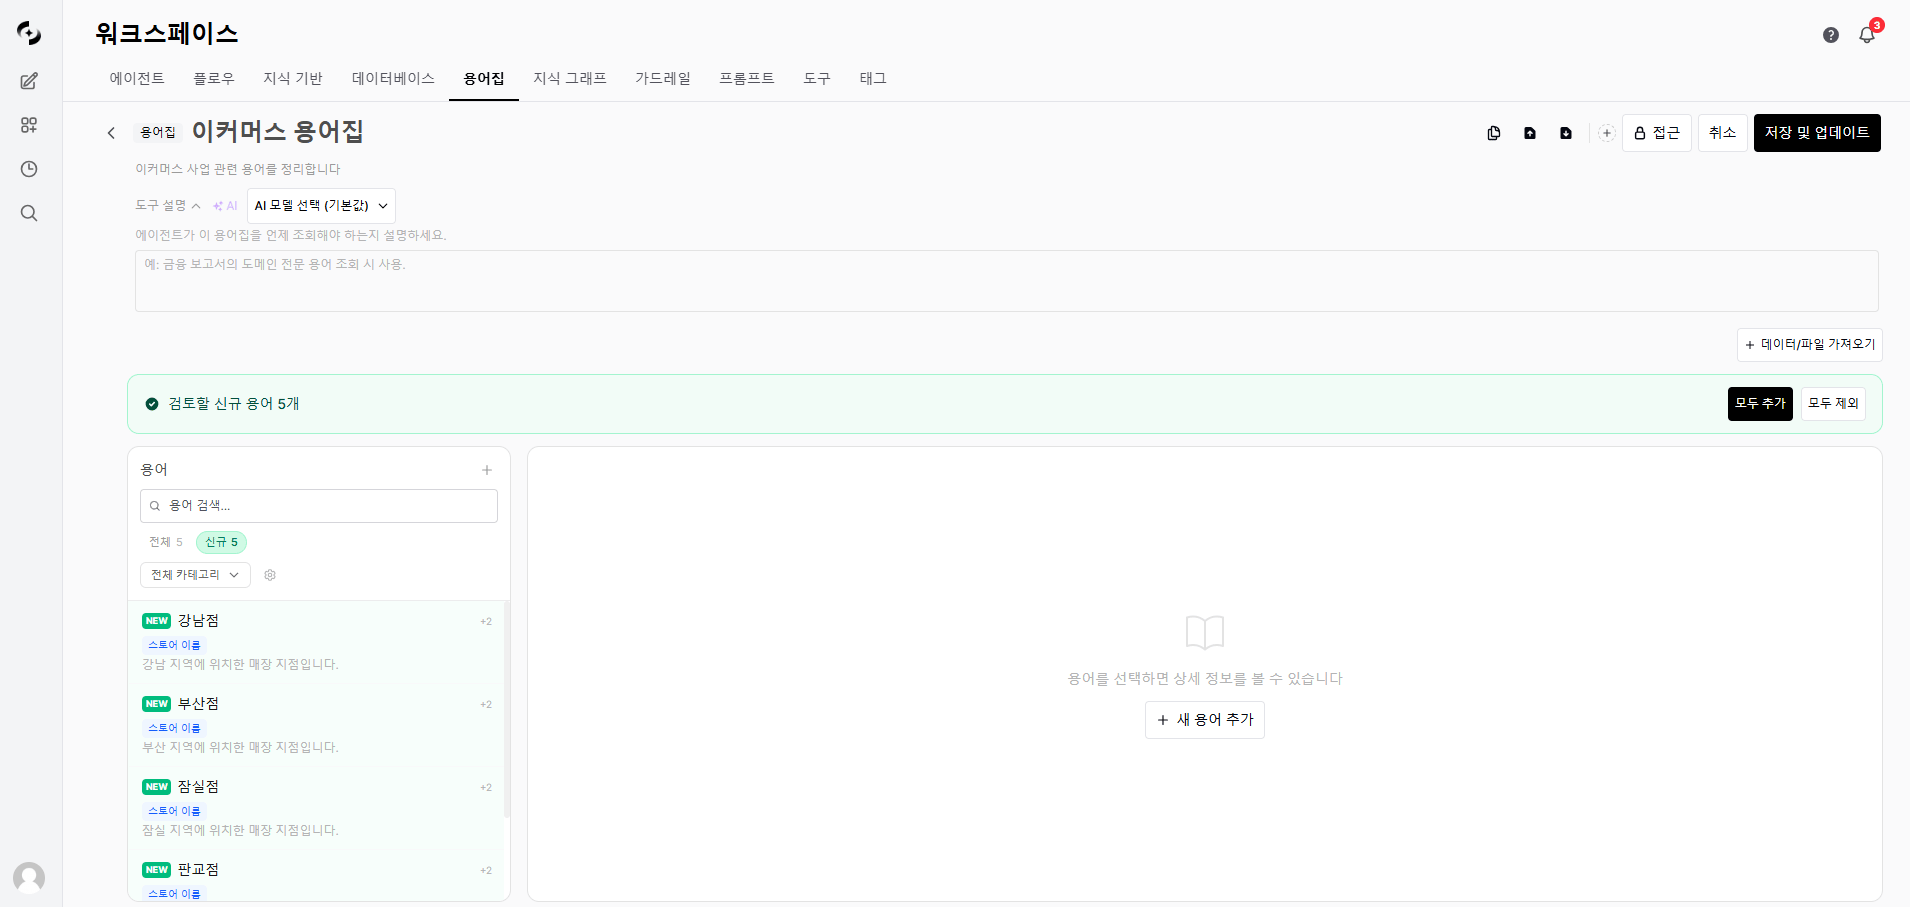Select the 강남점 term
Viewport: 1910px width, 907px height.
[x=317, y=642]
